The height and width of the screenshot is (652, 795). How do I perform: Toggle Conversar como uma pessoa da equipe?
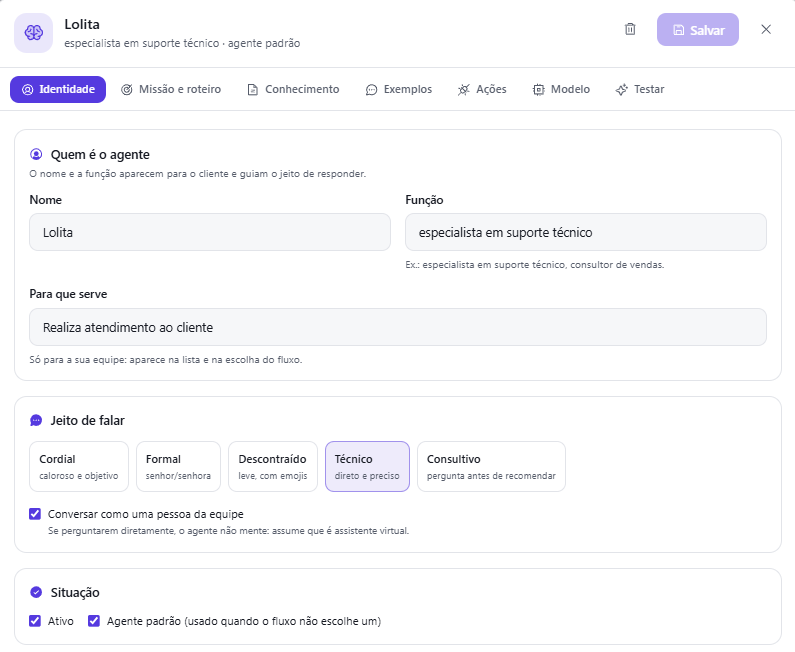coord(35,514)
